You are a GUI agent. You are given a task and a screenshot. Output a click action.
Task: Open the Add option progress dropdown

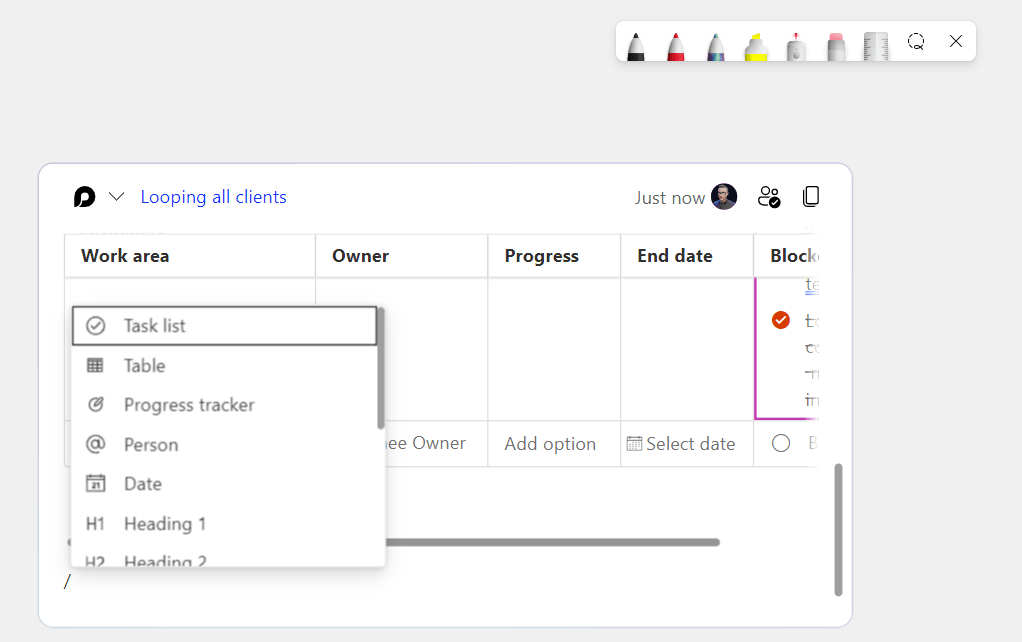pyautogui.click(x=550, y=444)
